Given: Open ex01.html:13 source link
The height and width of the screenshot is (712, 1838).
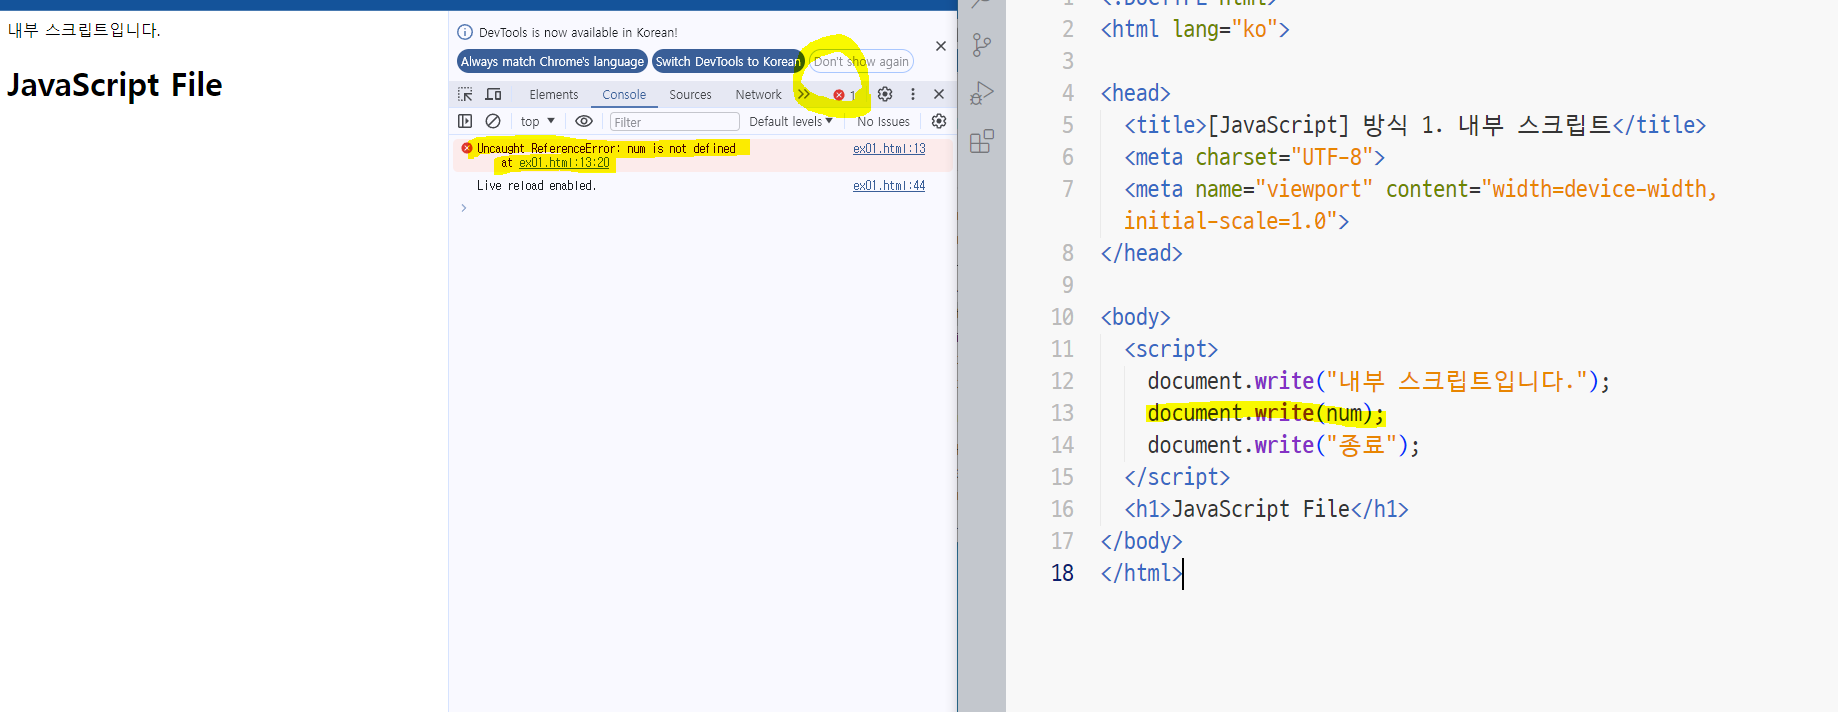Looking at the screenshot, I should [889, 148].
